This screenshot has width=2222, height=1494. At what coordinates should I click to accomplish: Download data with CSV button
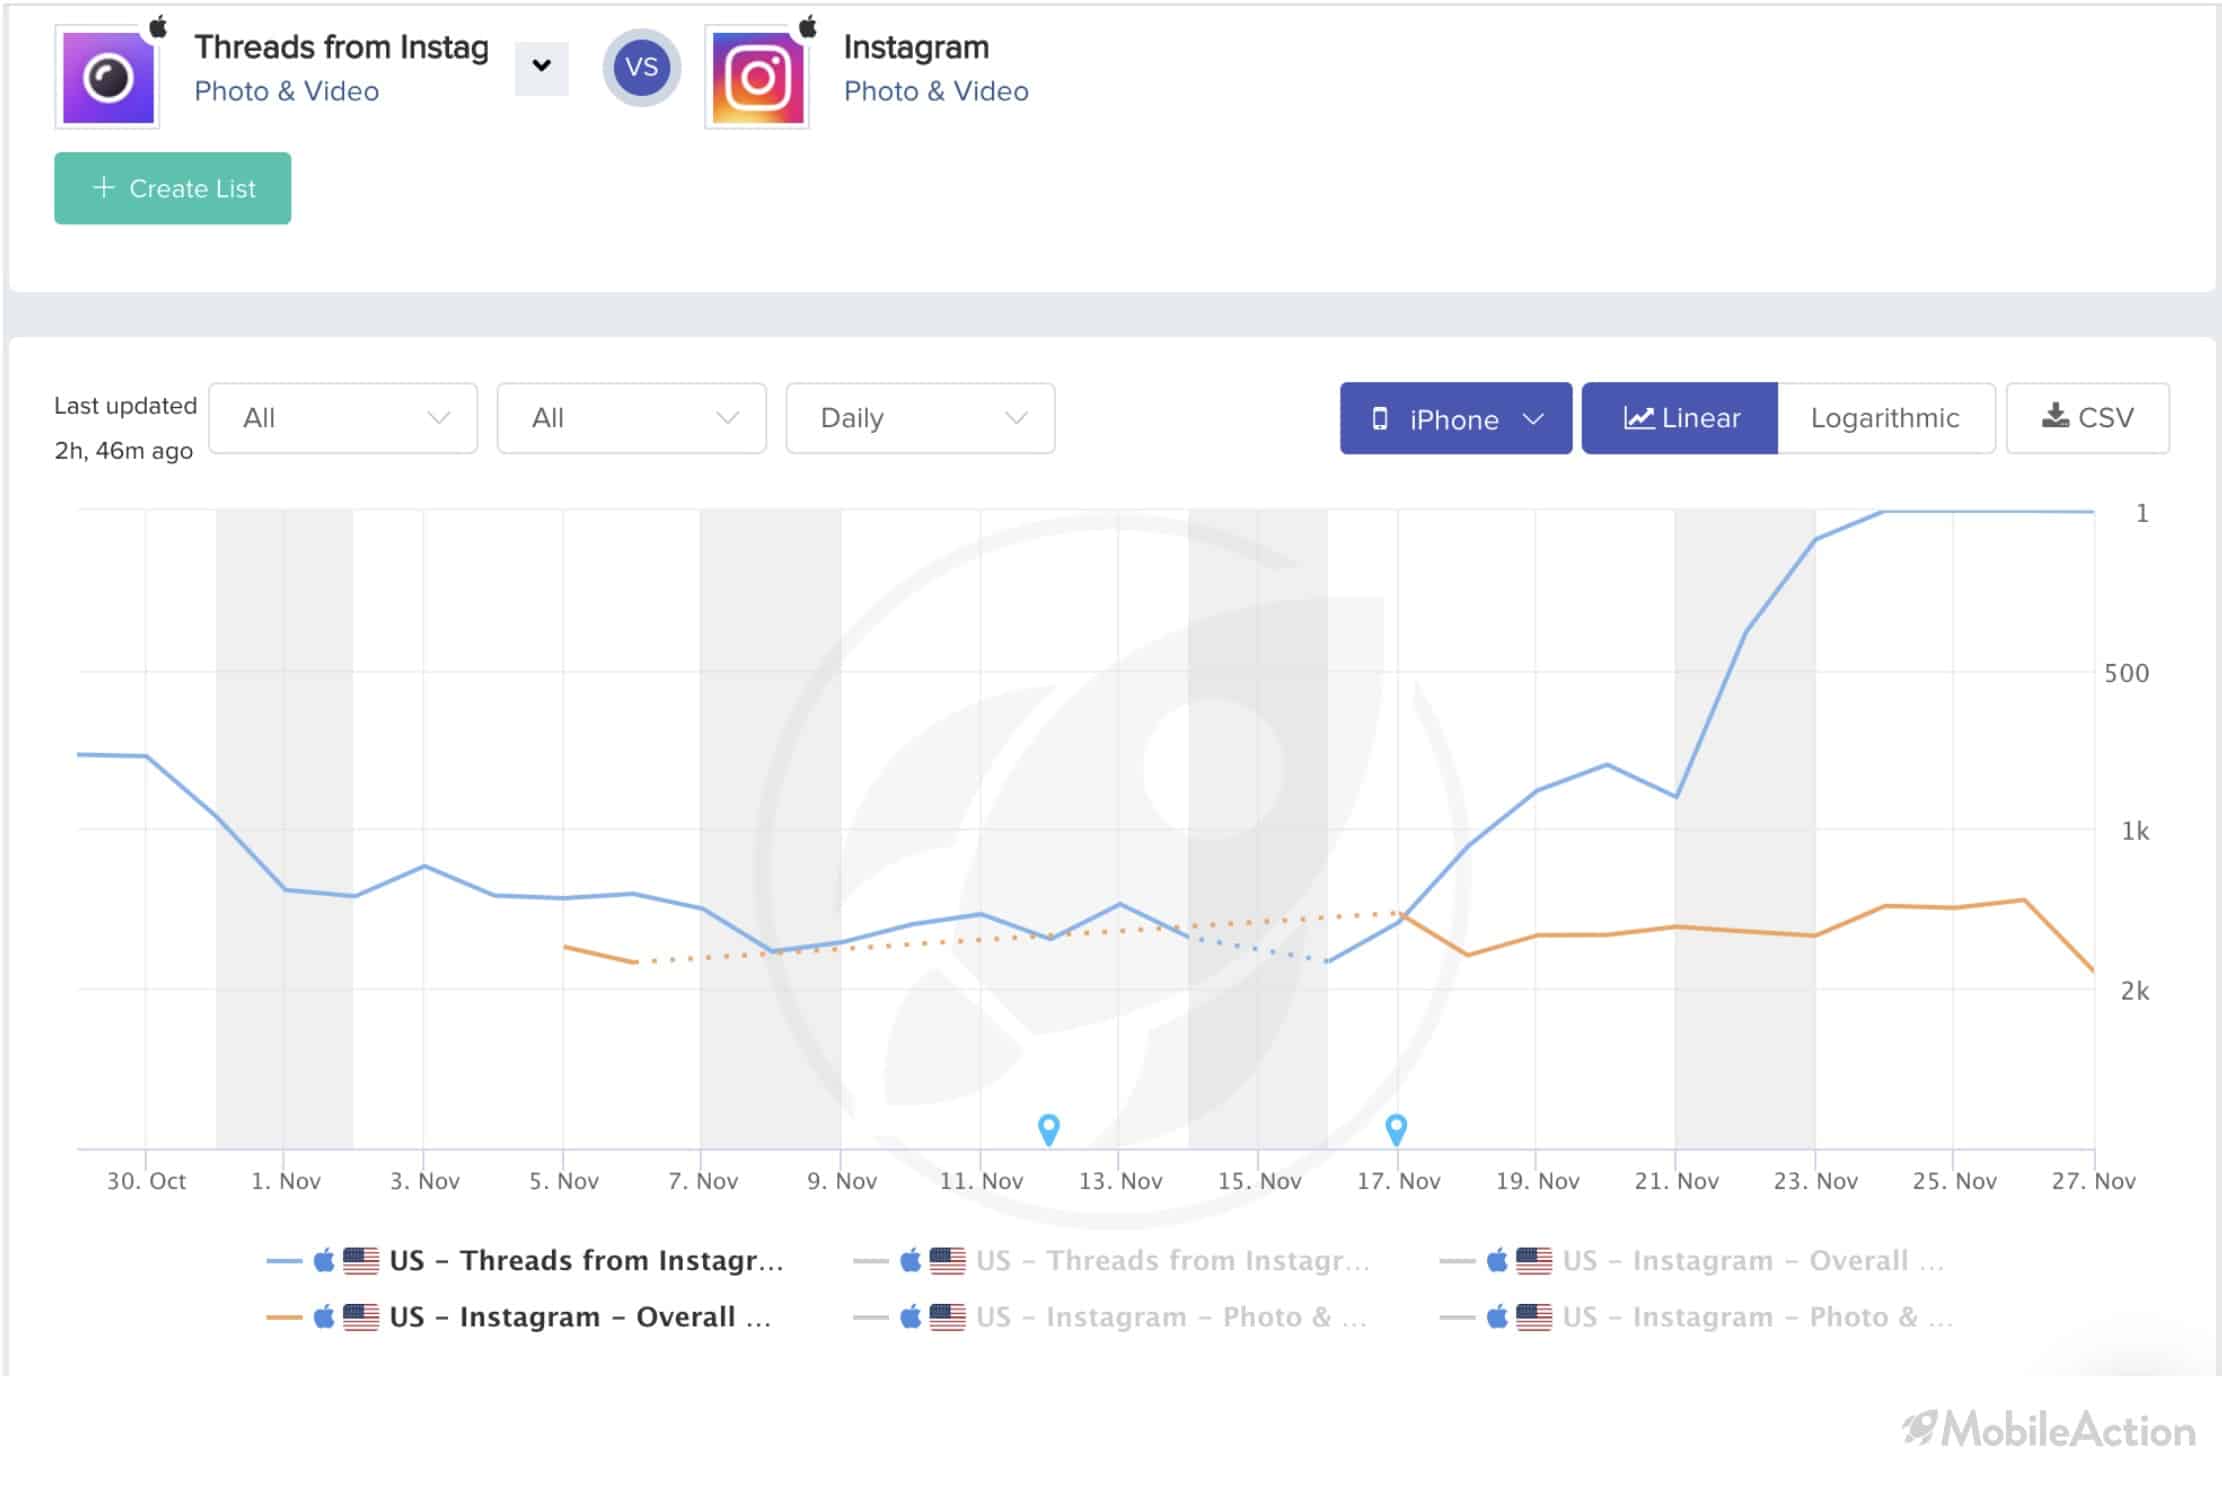[x=2088, y=418]
